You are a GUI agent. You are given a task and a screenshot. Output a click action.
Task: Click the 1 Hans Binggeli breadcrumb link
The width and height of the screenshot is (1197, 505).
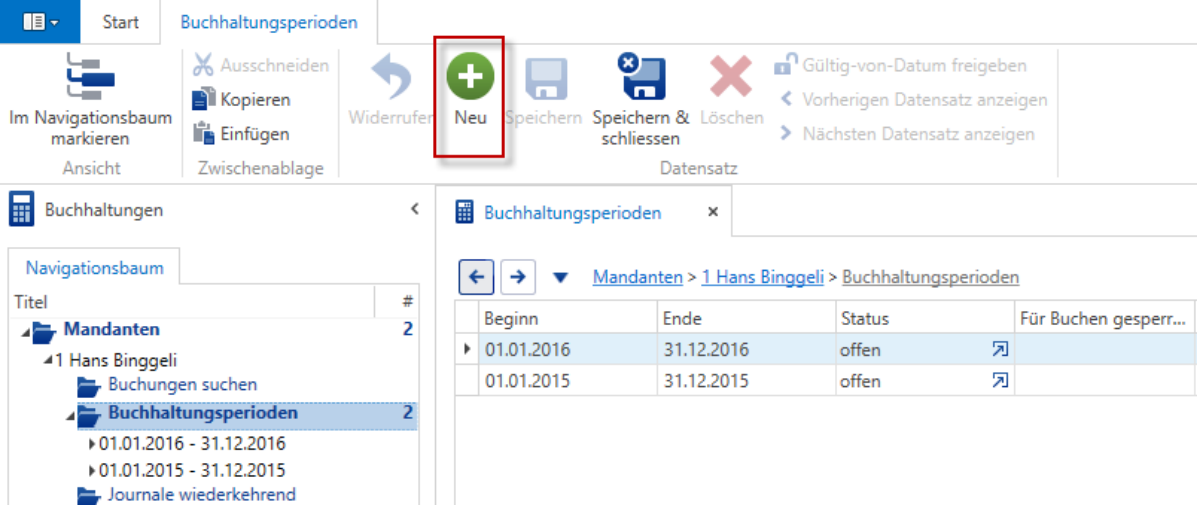(x=763, y=277)
